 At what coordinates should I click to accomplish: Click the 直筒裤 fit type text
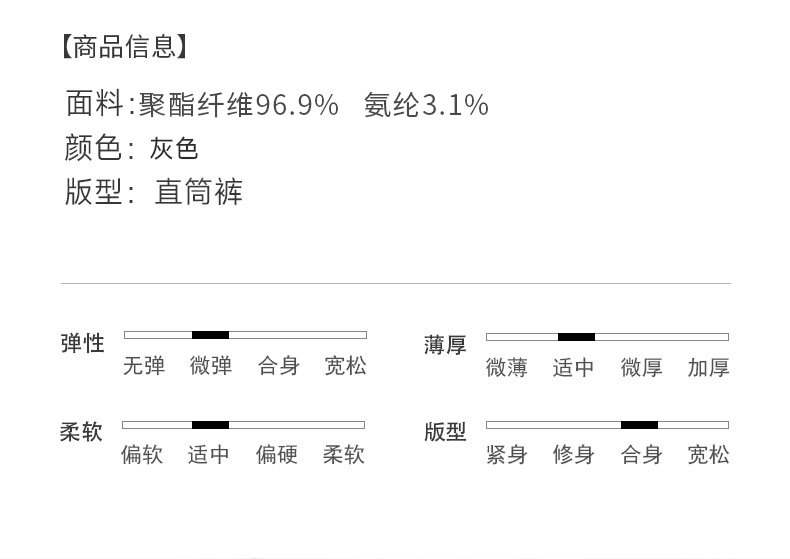(199, 192)
